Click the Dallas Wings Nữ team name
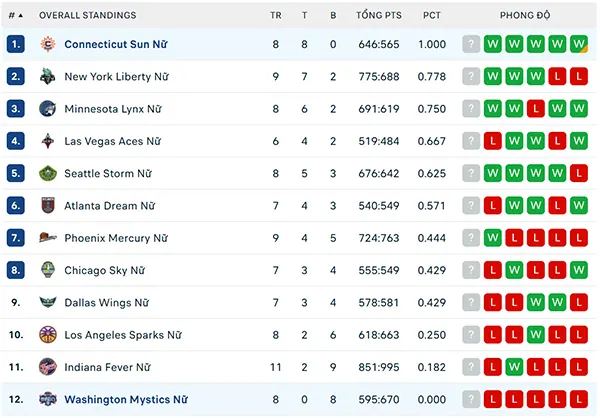600x418 pixels. [106, 302]
